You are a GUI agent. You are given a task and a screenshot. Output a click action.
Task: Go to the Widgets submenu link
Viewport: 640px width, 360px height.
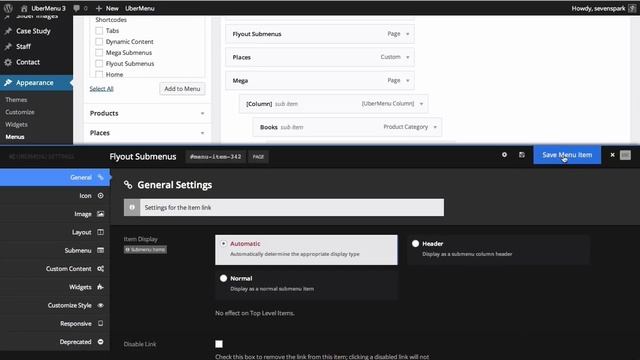[17, 124]
